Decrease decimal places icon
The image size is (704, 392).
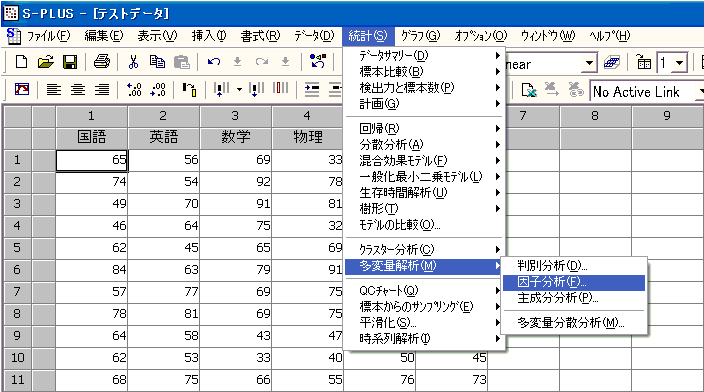coord(158,90)
